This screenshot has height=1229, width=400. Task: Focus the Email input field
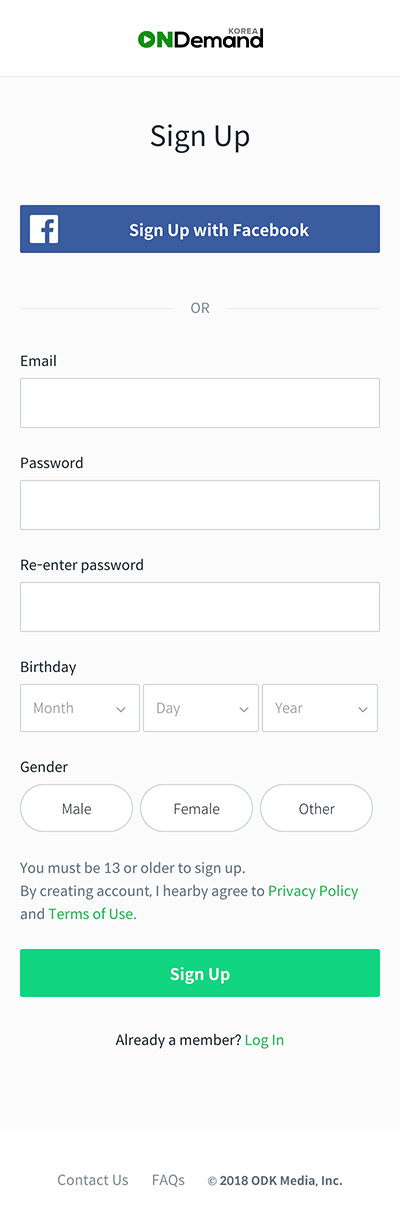(200, 403)
